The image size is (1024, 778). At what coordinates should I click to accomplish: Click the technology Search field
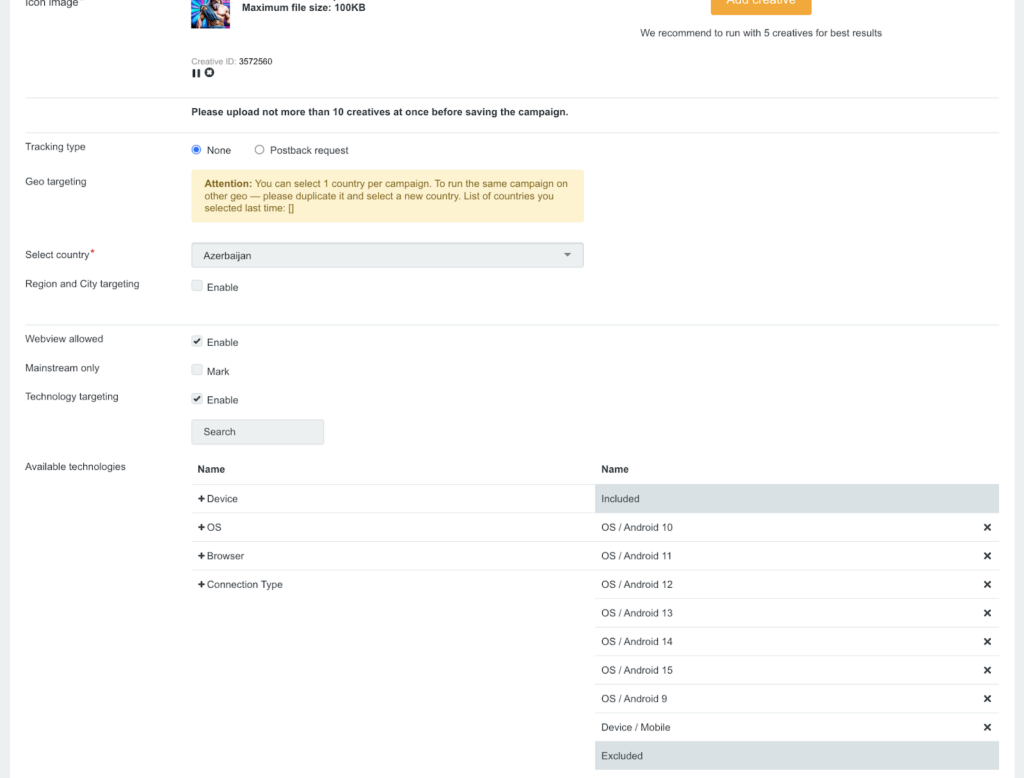tap(257, 432)
